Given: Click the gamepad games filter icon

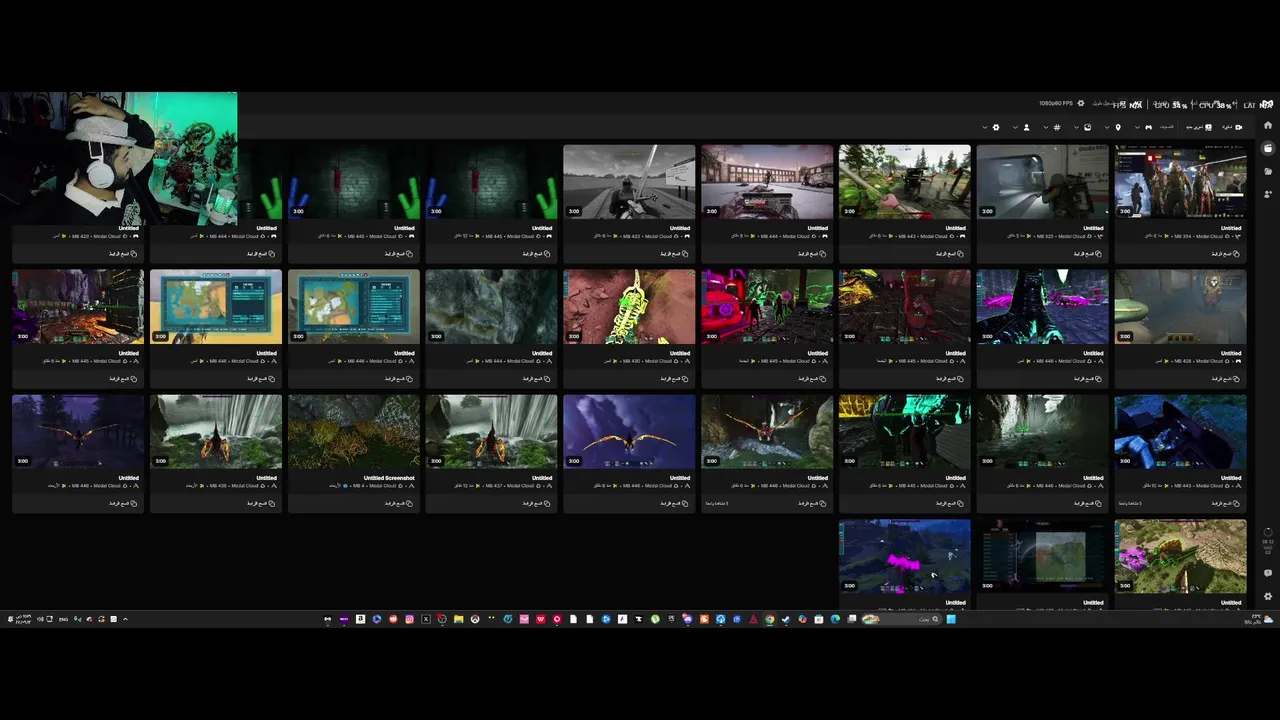Looking at the screenshot, I should [1148, 127].
